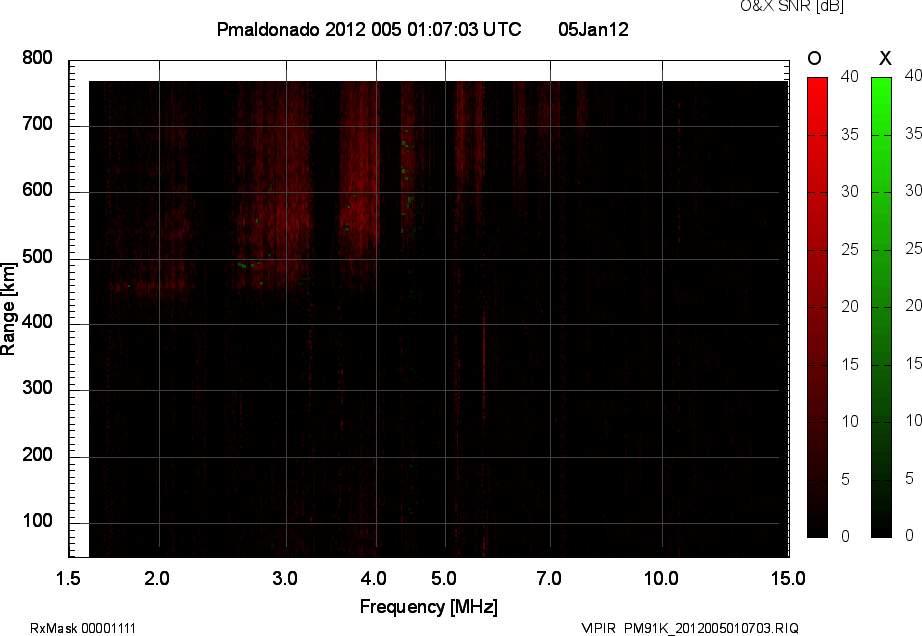Click the 'O&X SNR [dB]' legend heading
Image resolution: width=922 pixels, height=636 pixels.
pos(792,6)
